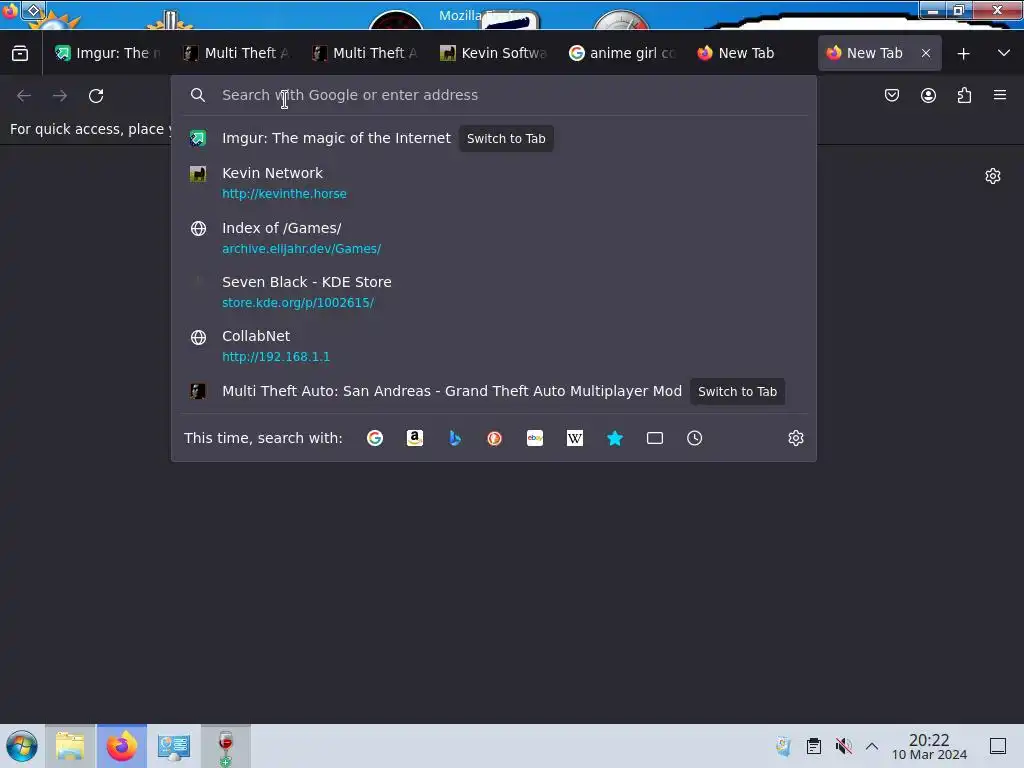This screenshot has width=1024, height=768.
Task: Switch to second Multi Theft Auto tab
Action: coord(366,54)
